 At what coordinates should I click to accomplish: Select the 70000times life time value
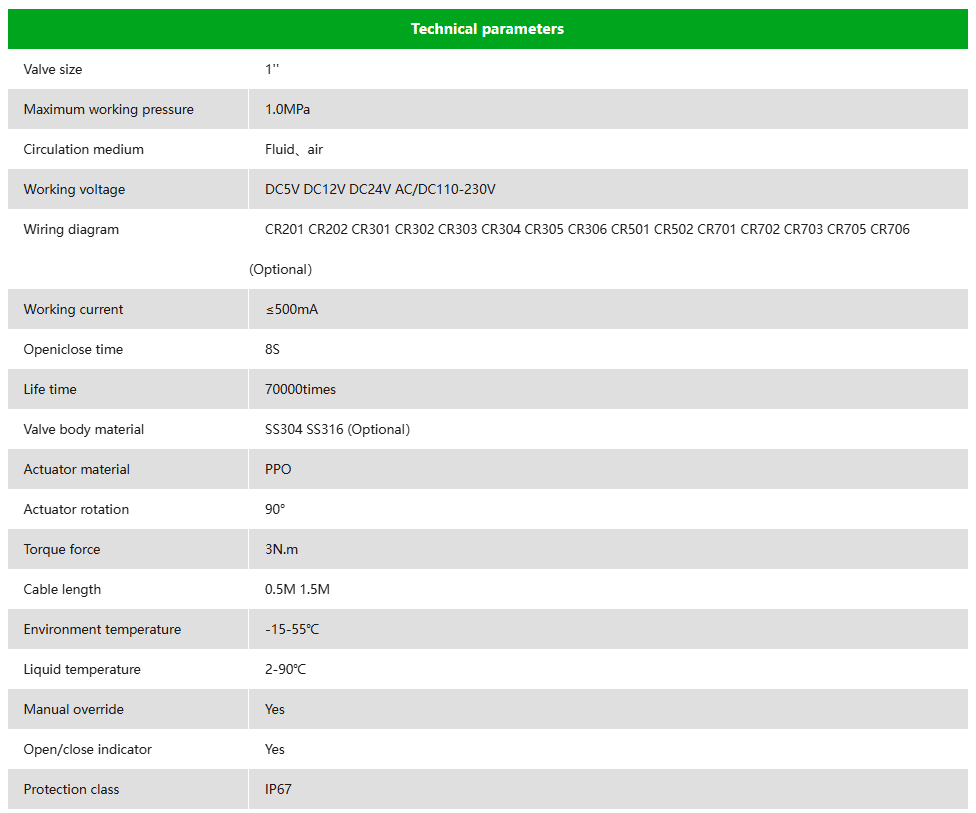[x=301, y=389]
